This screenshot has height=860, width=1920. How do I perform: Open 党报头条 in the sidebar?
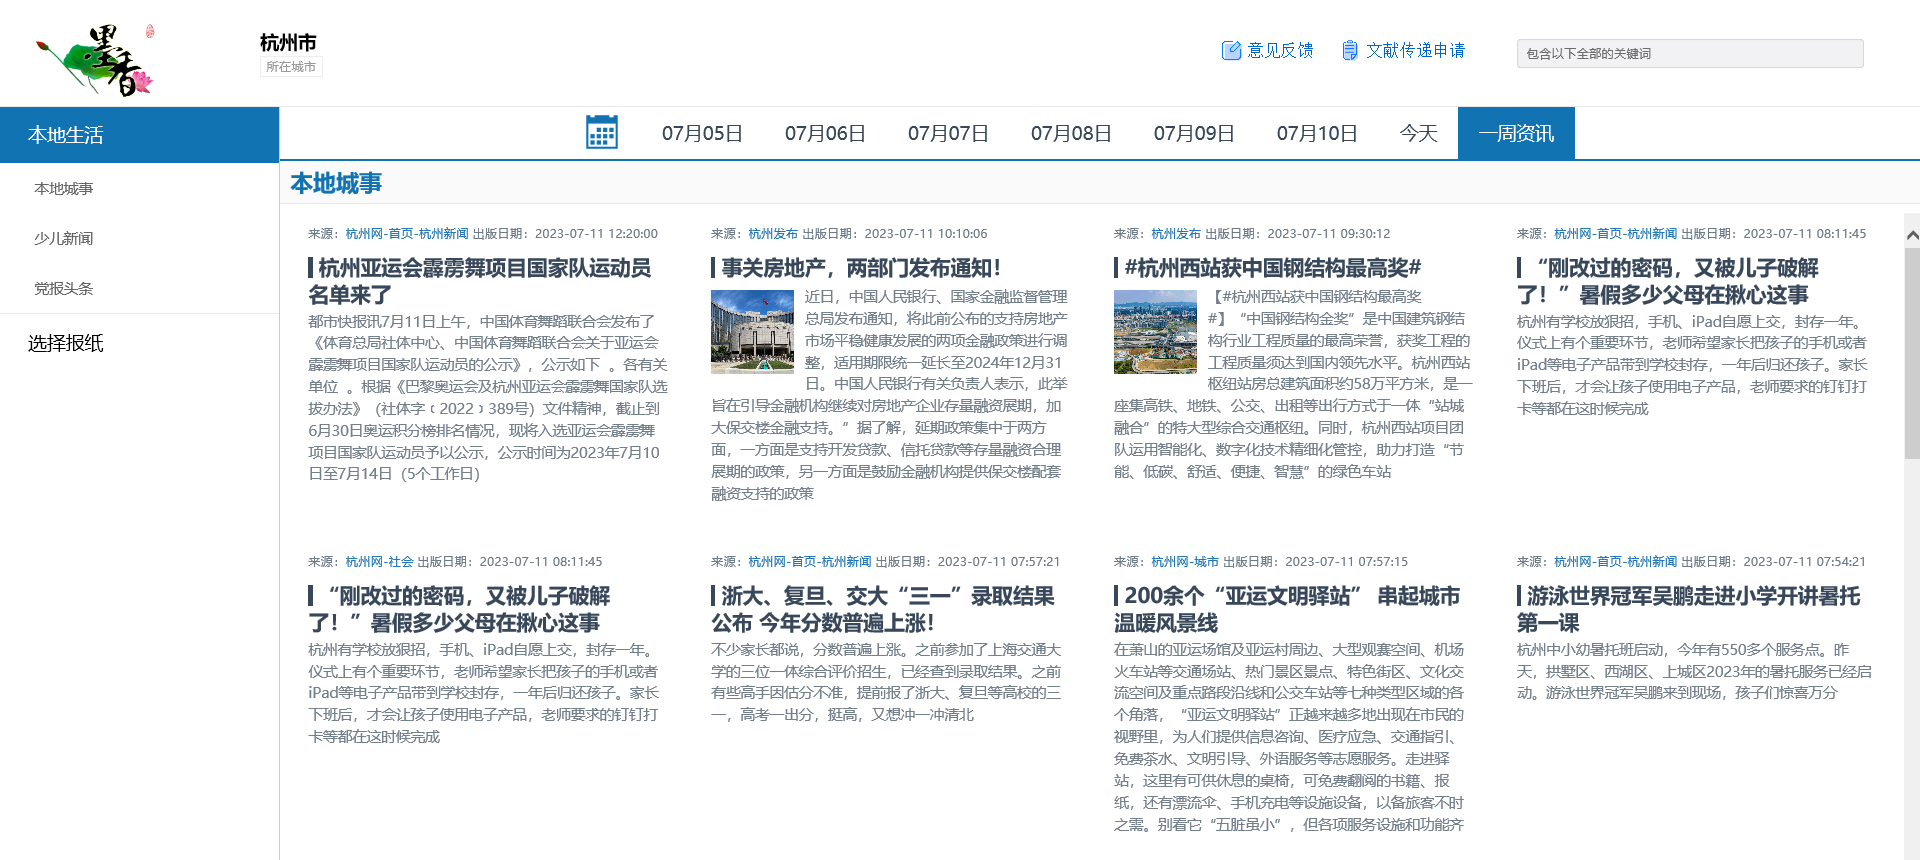point(64,288)
